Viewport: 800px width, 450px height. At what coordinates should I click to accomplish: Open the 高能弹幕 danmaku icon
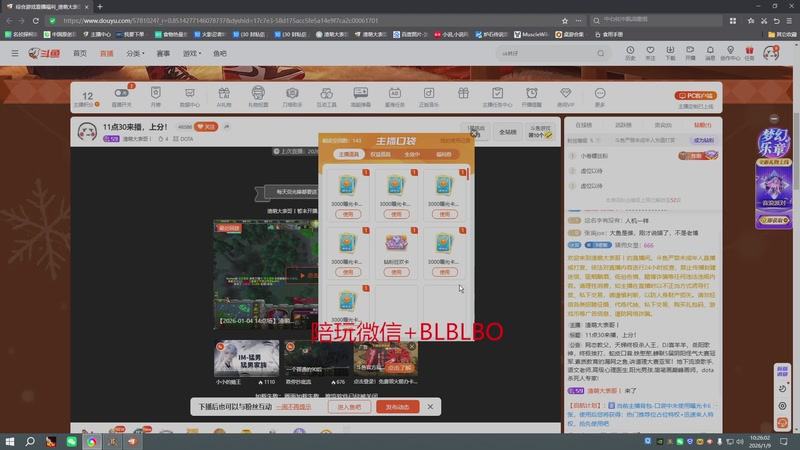pyautogui.click(x=361, y=96)
